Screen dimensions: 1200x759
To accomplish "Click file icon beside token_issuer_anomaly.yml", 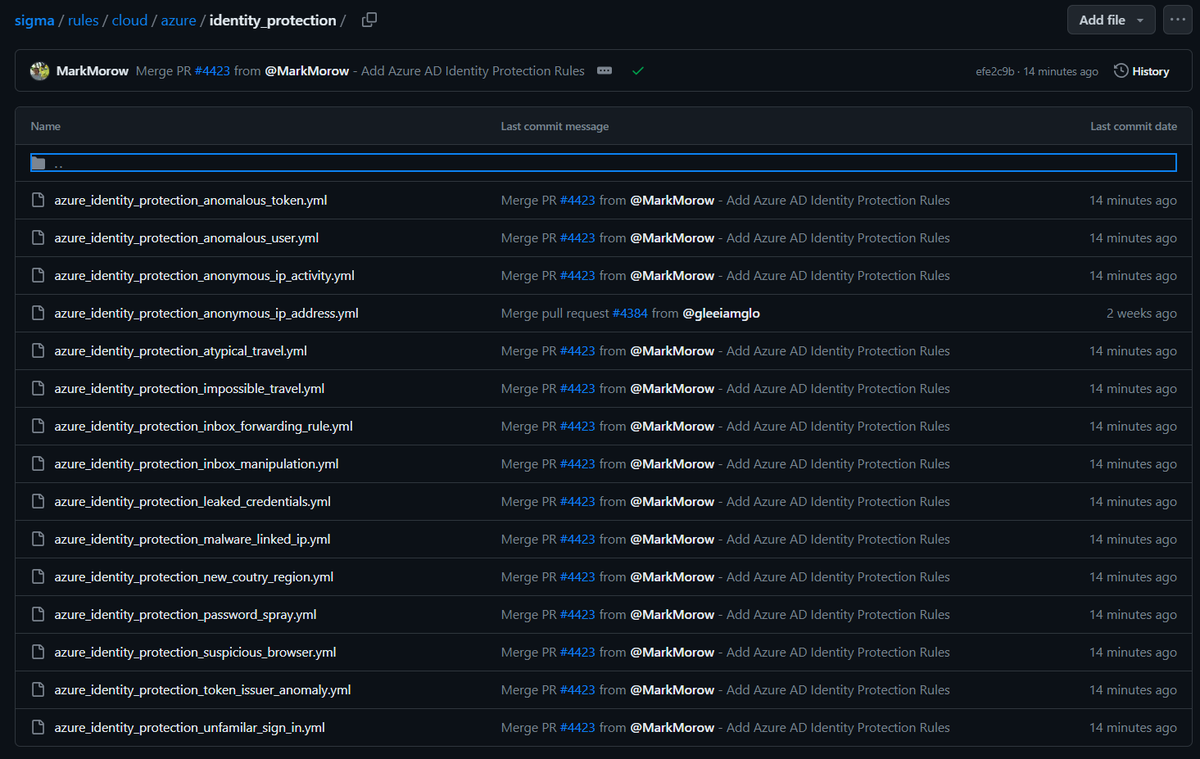I will click(x=38, y=690).
